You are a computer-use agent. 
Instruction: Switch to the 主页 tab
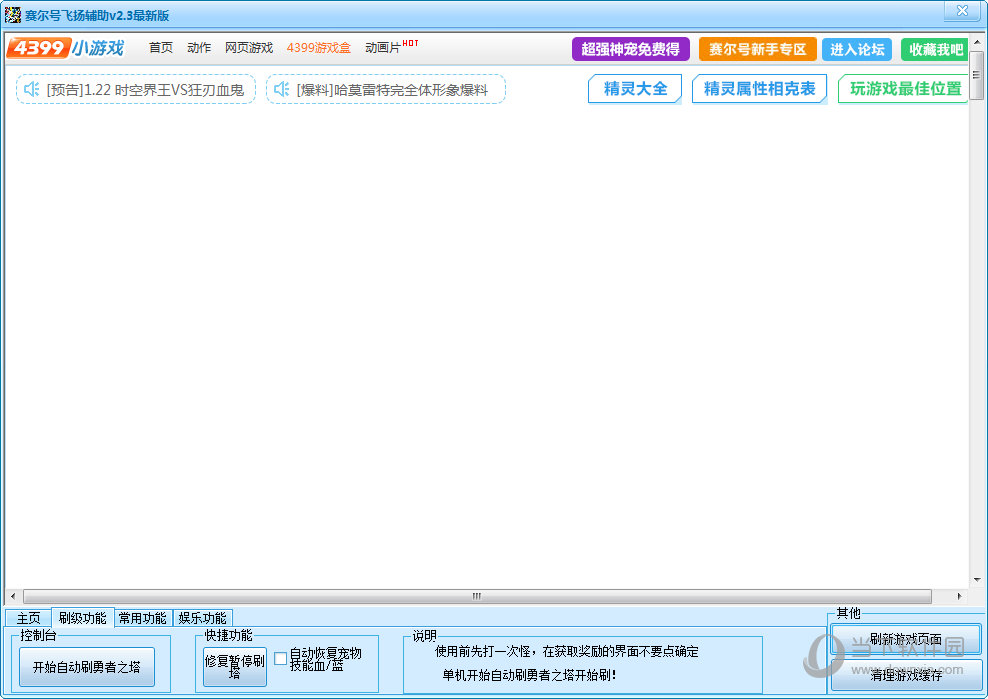(x=28, y=618)
